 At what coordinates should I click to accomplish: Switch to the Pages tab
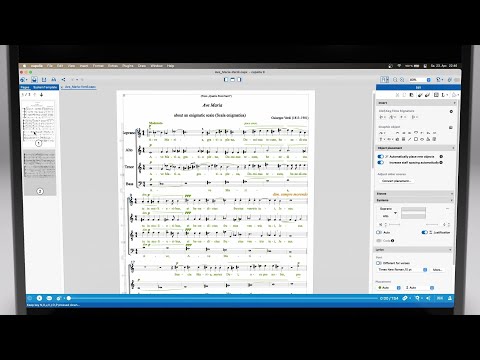pyautogui.click(x=25, y=87)
